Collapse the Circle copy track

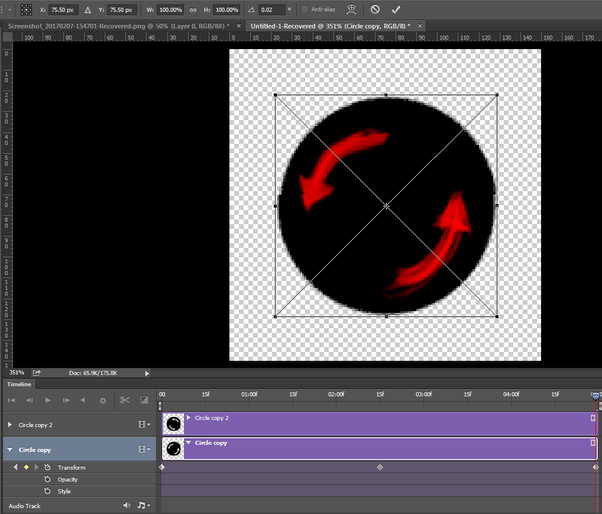tap(11, 450)
